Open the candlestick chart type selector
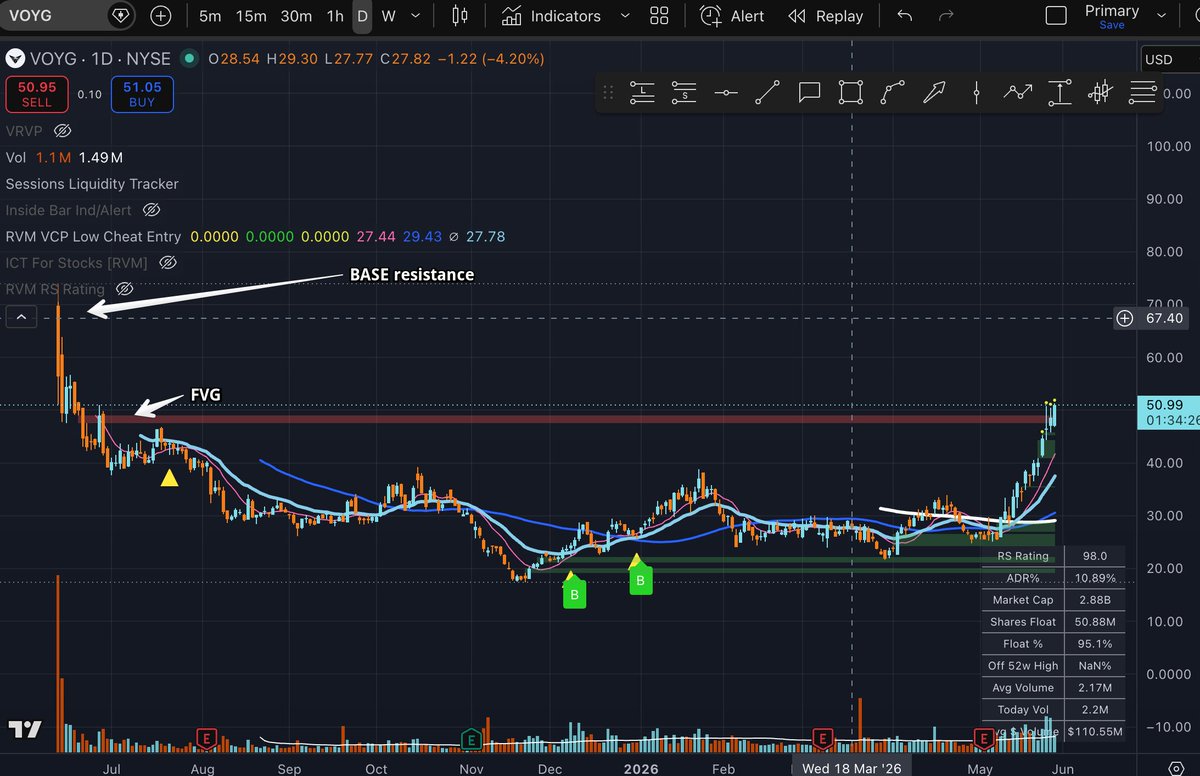Screen dimensions: 1200x776 pyautogui.click(x=459, y=16)
